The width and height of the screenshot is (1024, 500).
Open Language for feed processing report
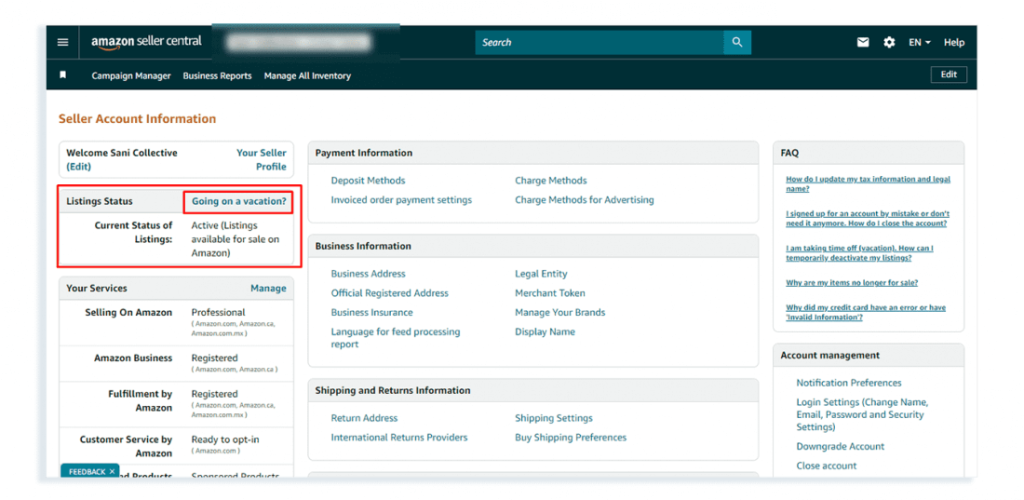pos(395,337)
